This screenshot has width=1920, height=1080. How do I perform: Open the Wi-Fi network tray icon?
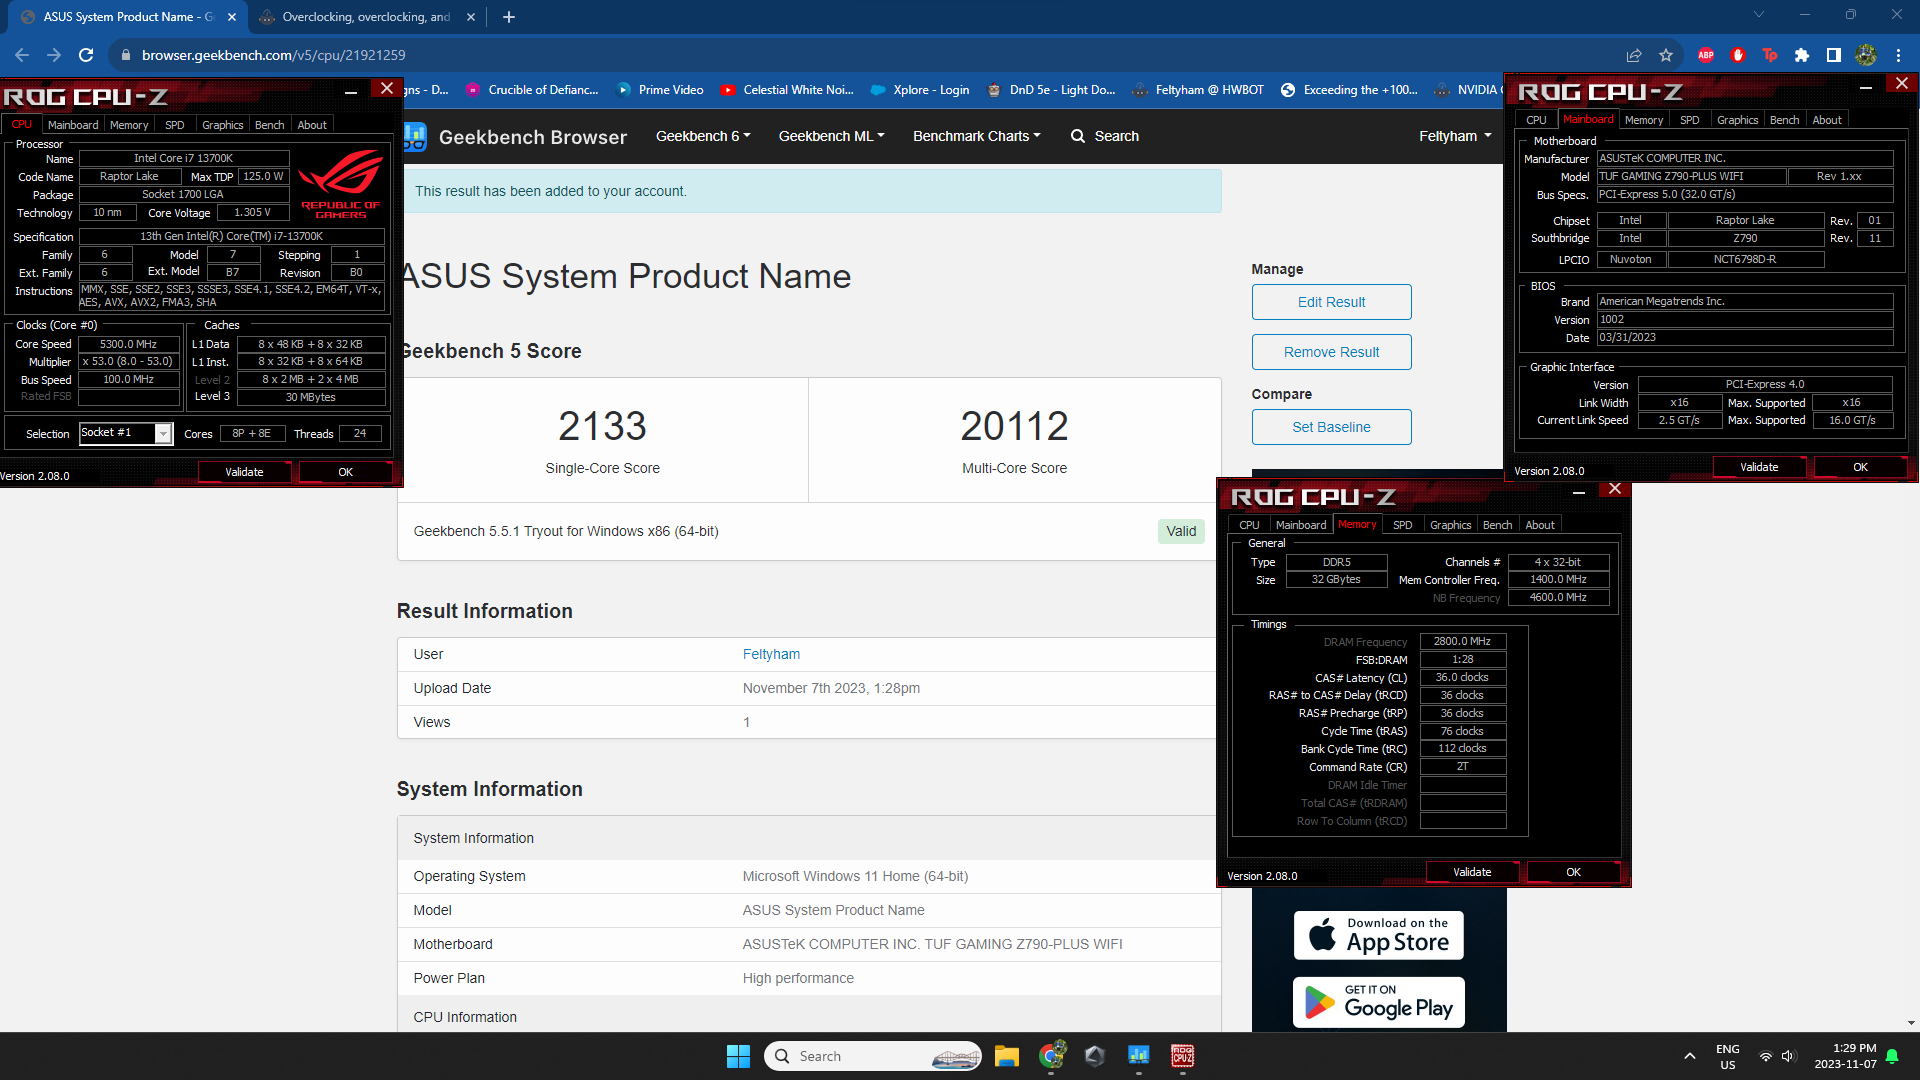(1766, 1056)
